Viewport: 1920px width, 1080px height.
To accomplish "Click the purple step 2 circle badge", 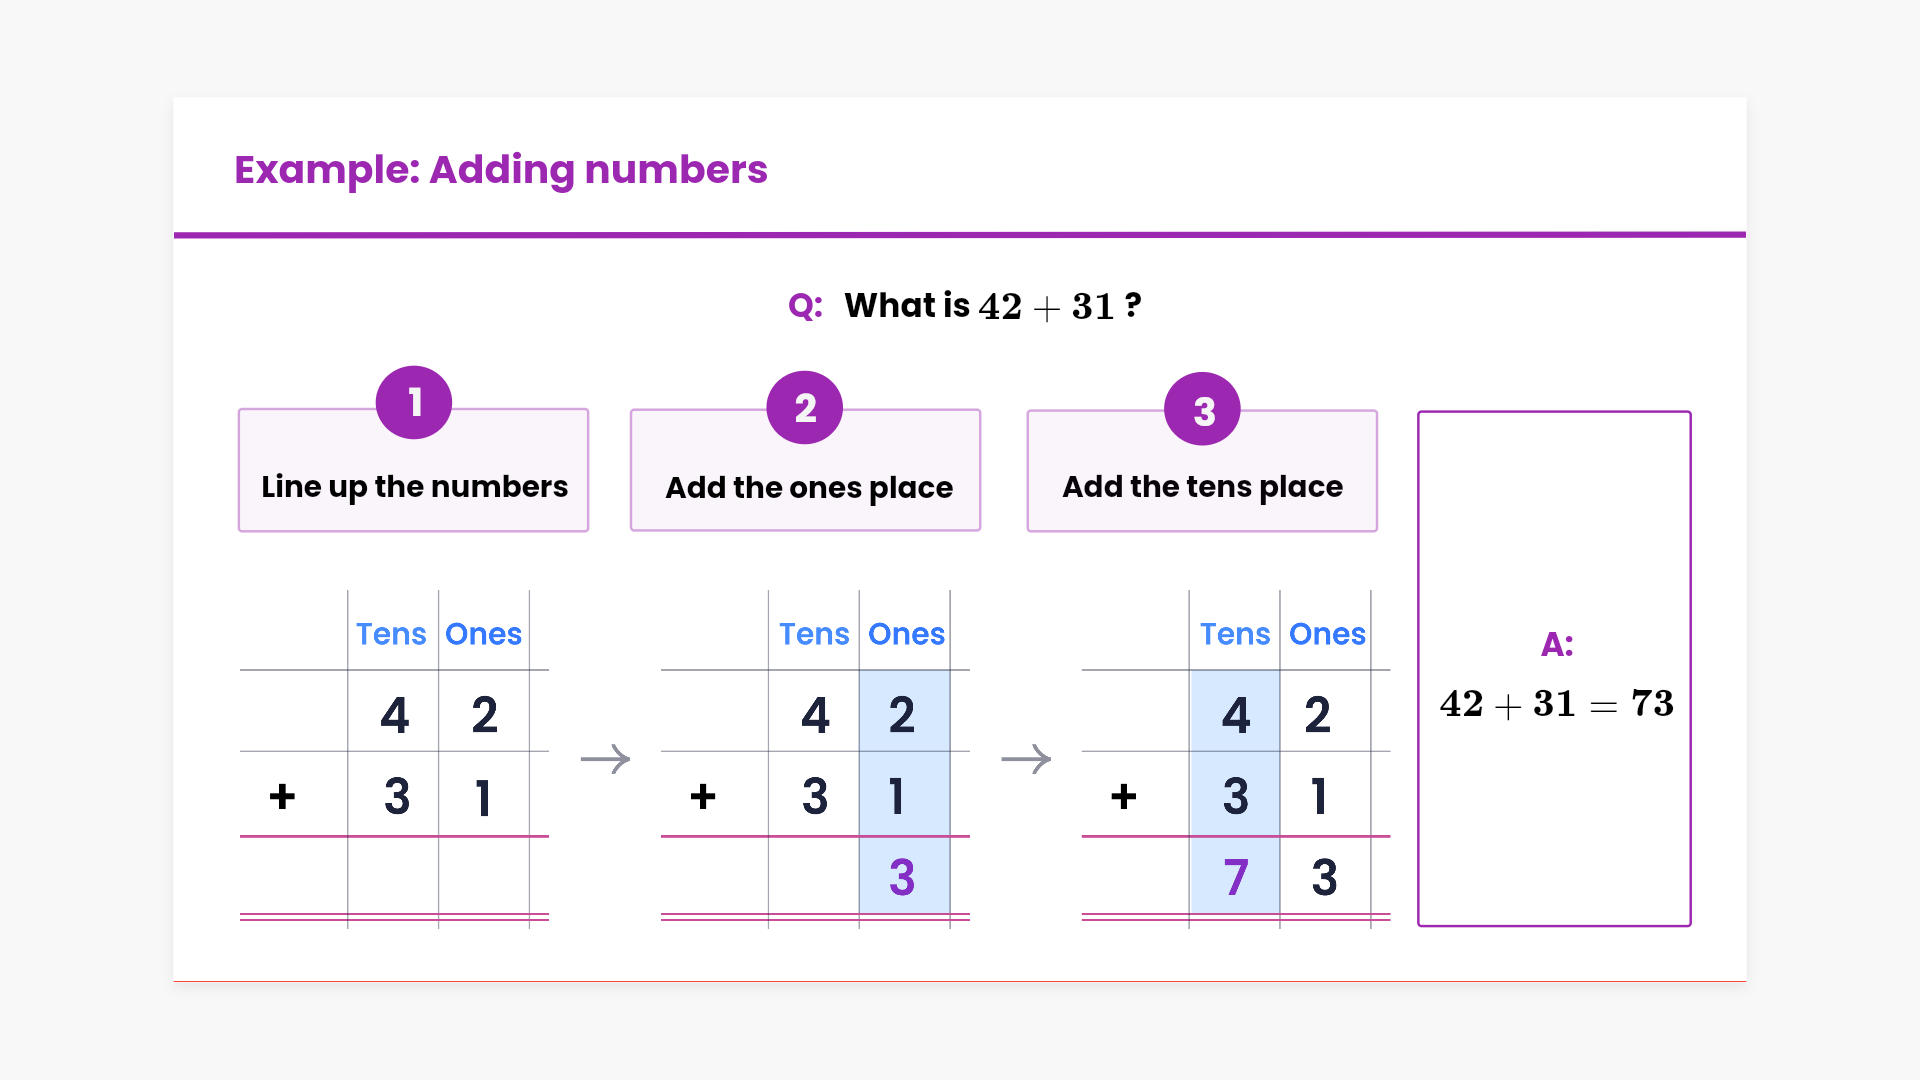I will click(x=805, y=408).
